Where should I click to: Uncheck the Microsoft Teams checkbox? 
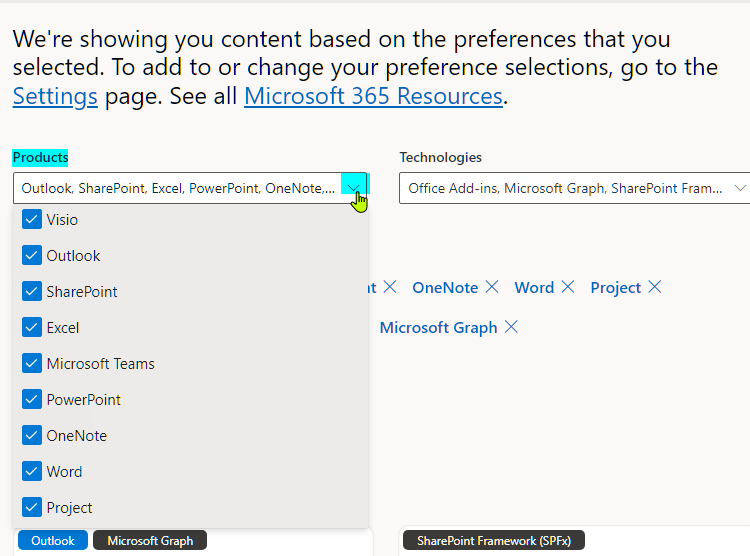(32, 364)
